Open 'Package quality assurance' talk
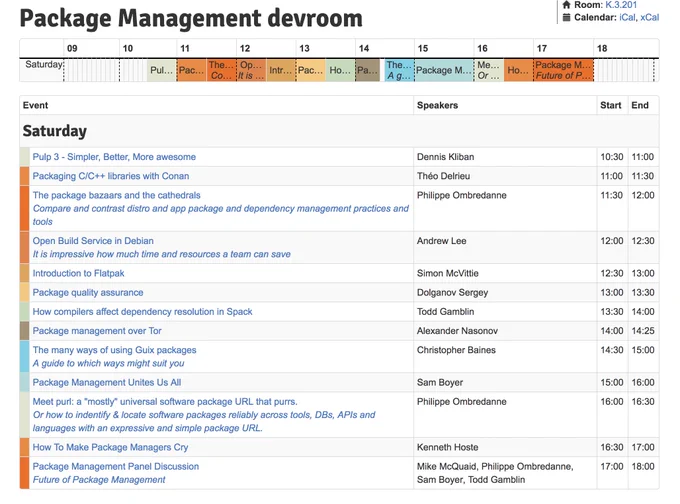 [x=88, y=292]
